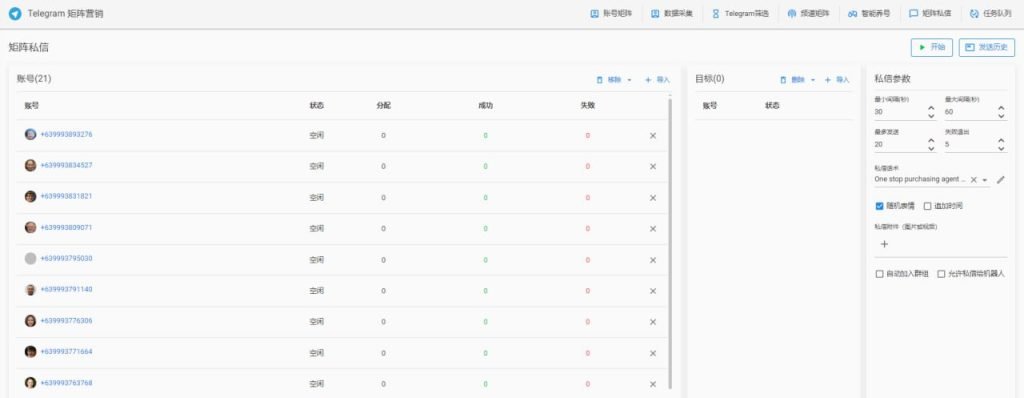The image size is (1024, 398).
Task: Remove account +639993831821 with X icon
Action: click(652, 198)
